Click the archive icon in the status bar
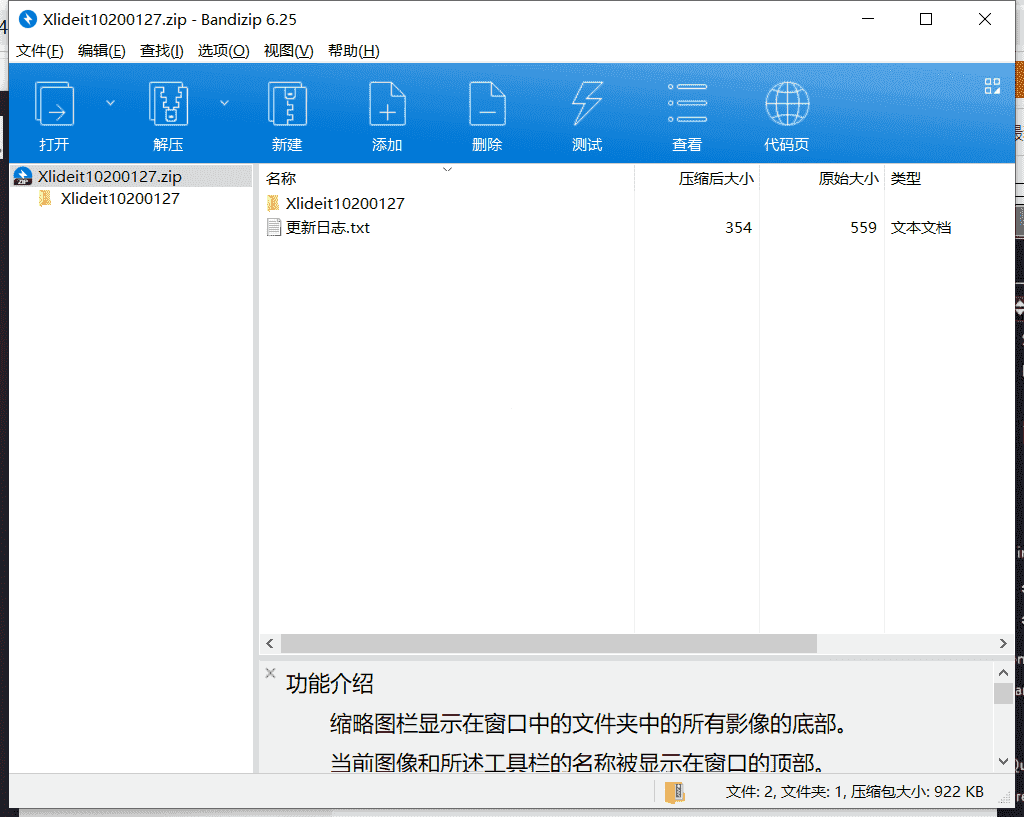 coord(675,792)
